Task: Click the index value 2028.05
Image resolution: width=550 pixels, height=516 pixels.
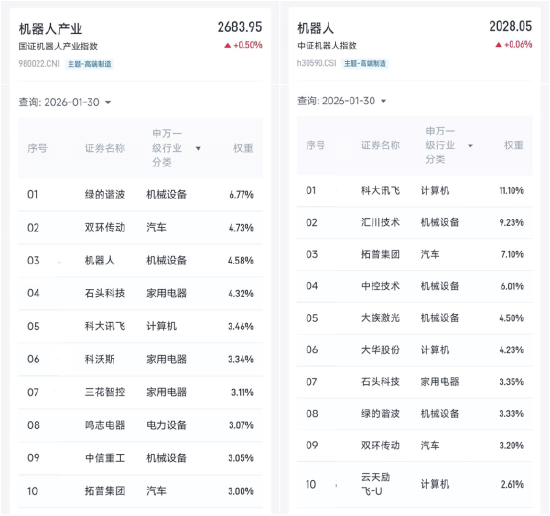Action: [511, 26]
